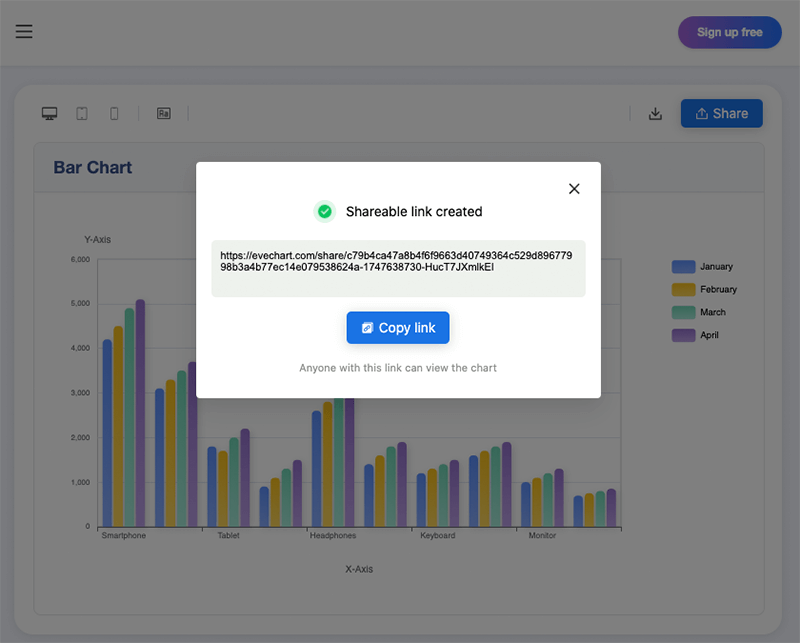Click the X-Axis label
The width and height of the screenshot is (800, 643).
[359, 569]
